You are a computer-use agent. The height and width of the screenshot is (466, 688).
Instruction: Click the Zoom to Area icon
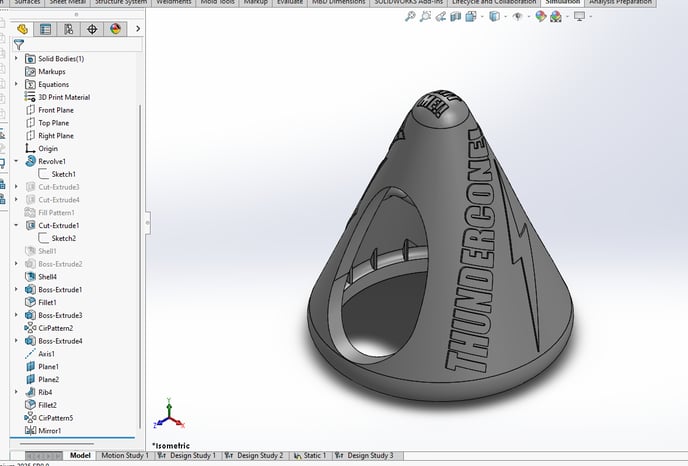click(425, 17)
